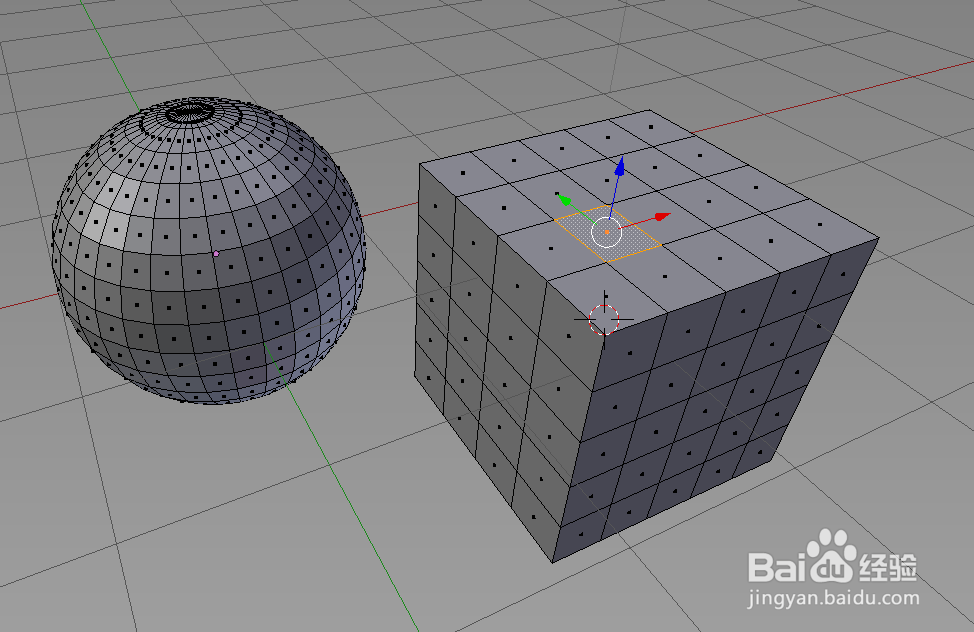Click the white manipulator center circle
974x632 pixels.
pos(606,232)
